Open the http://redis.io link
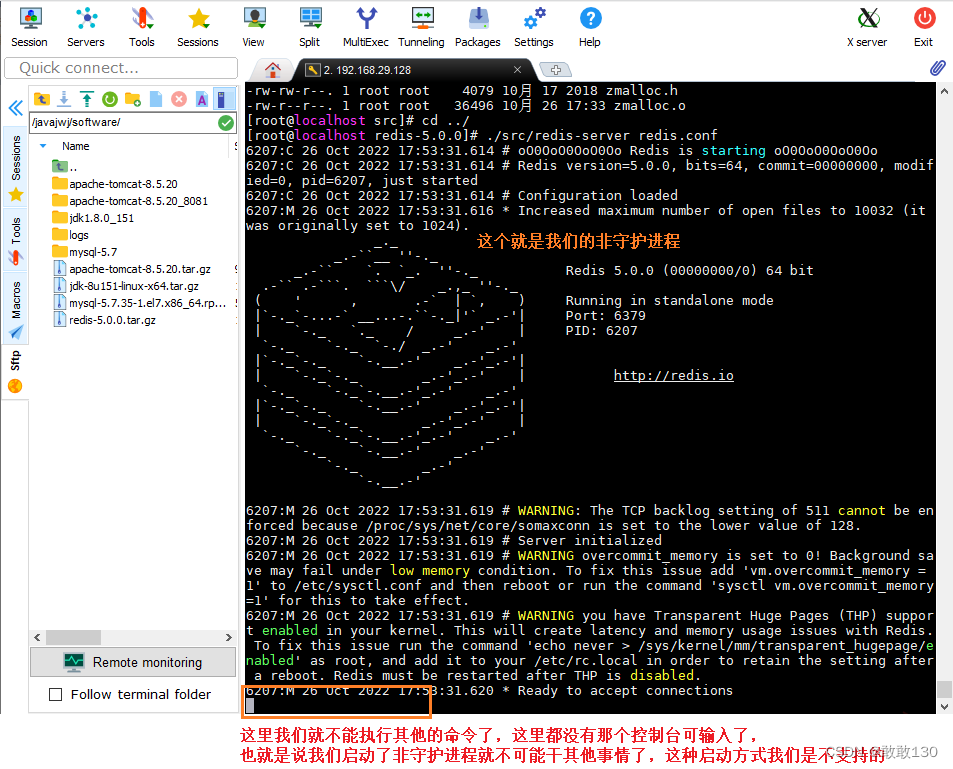Image resolution: width=953 pixels, height=769 pixels. 673,375
